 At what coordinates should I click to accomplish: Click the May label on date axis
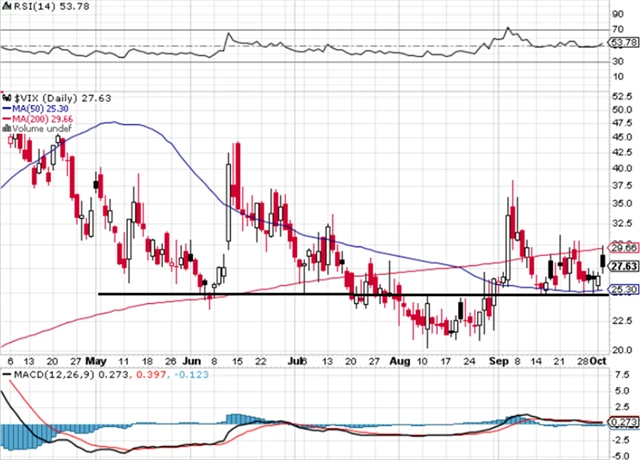(96, 359)
